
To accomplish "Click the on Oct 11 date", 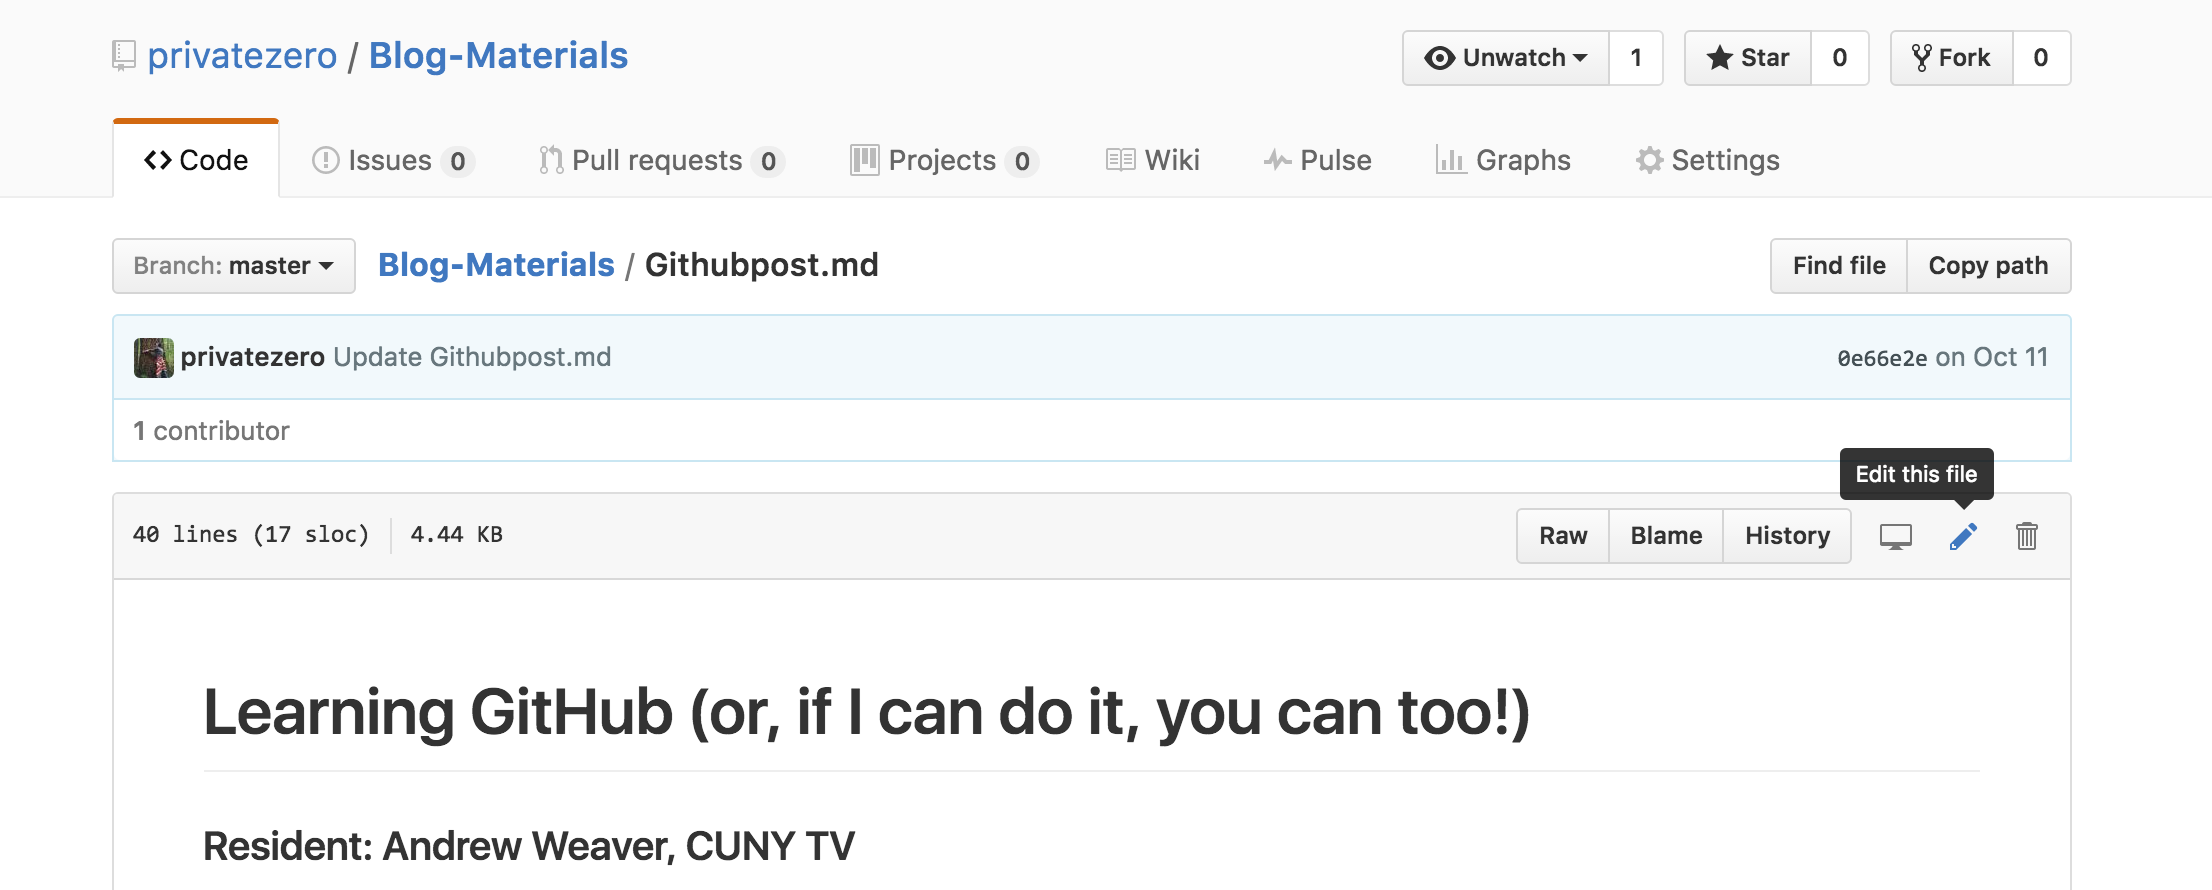I will [1992, 357].
